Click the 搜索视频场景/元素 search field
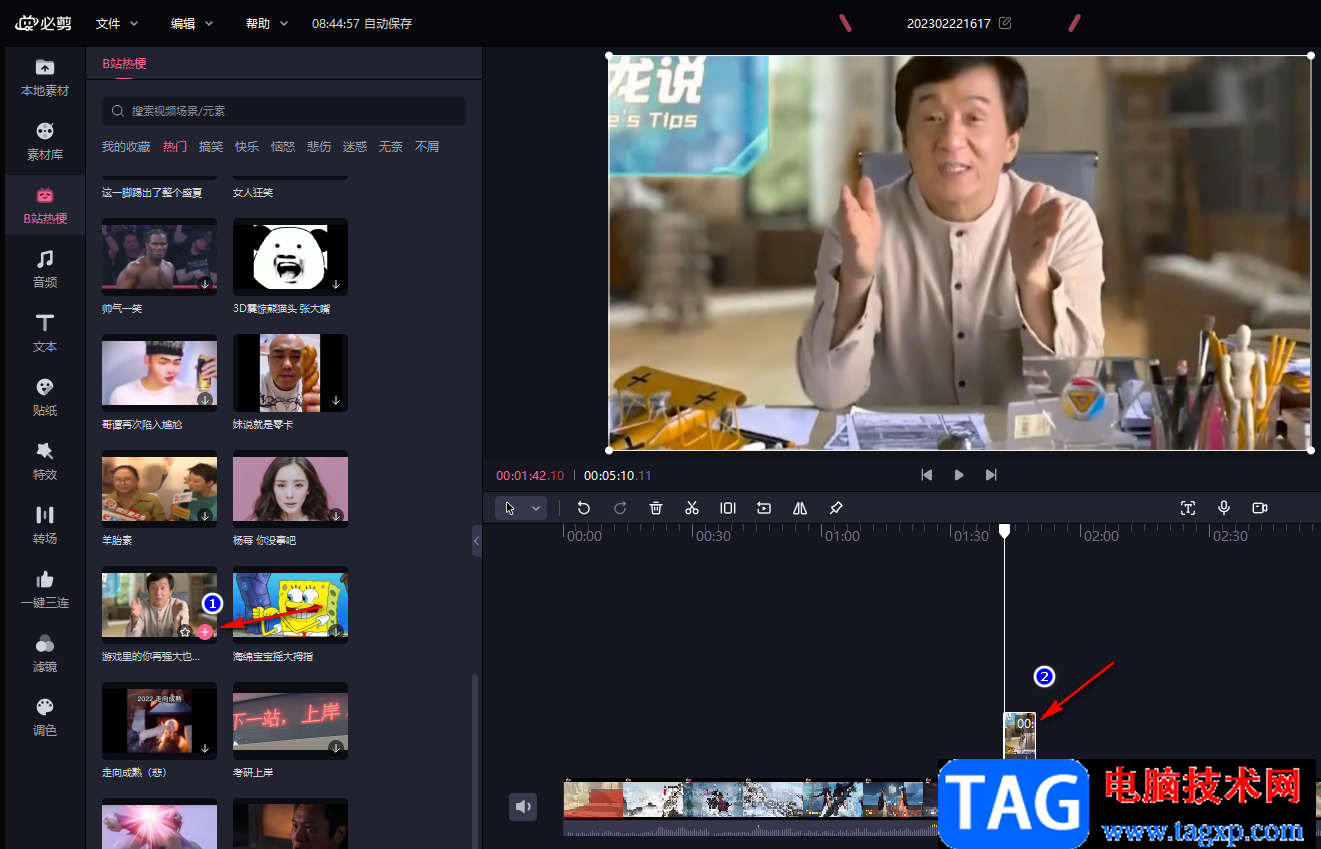The image size is (1321, 849). pos(284,111)
